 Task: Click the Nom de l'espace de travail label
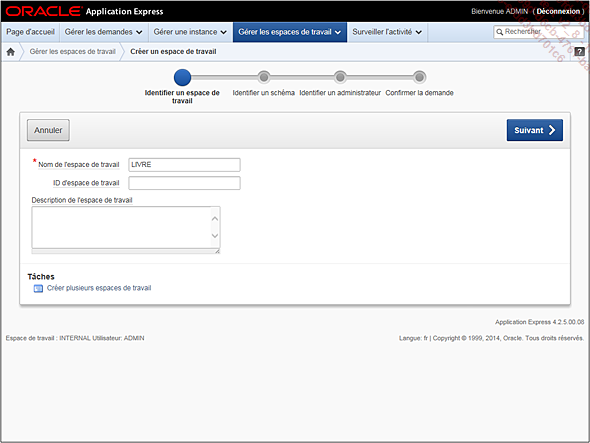79,164
